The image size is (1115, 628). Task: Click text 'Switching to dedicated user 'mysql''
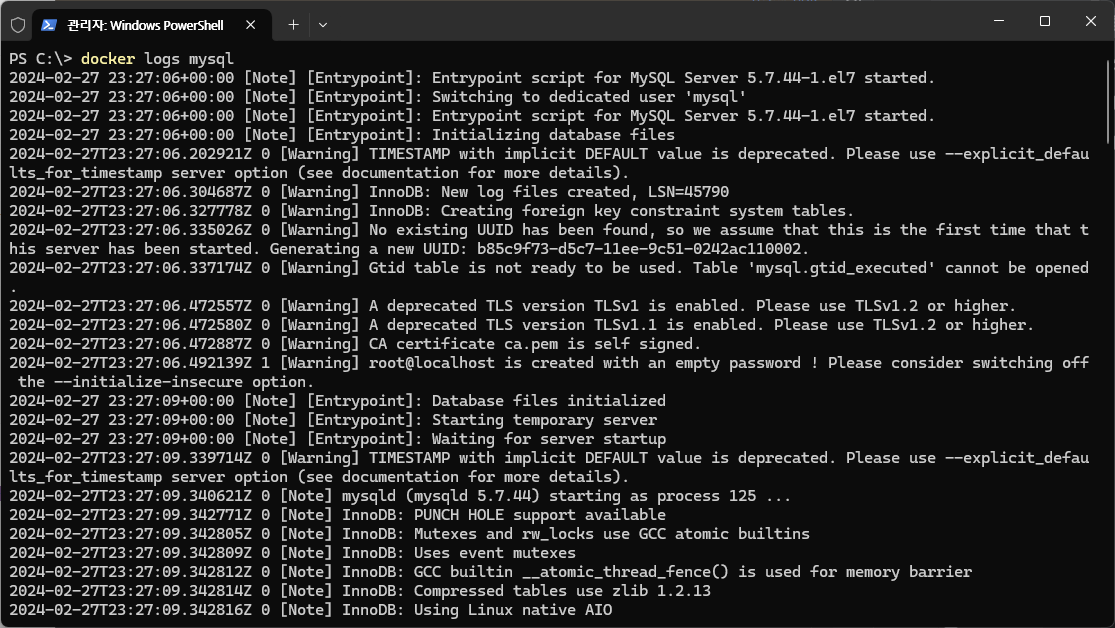[589, 97]
